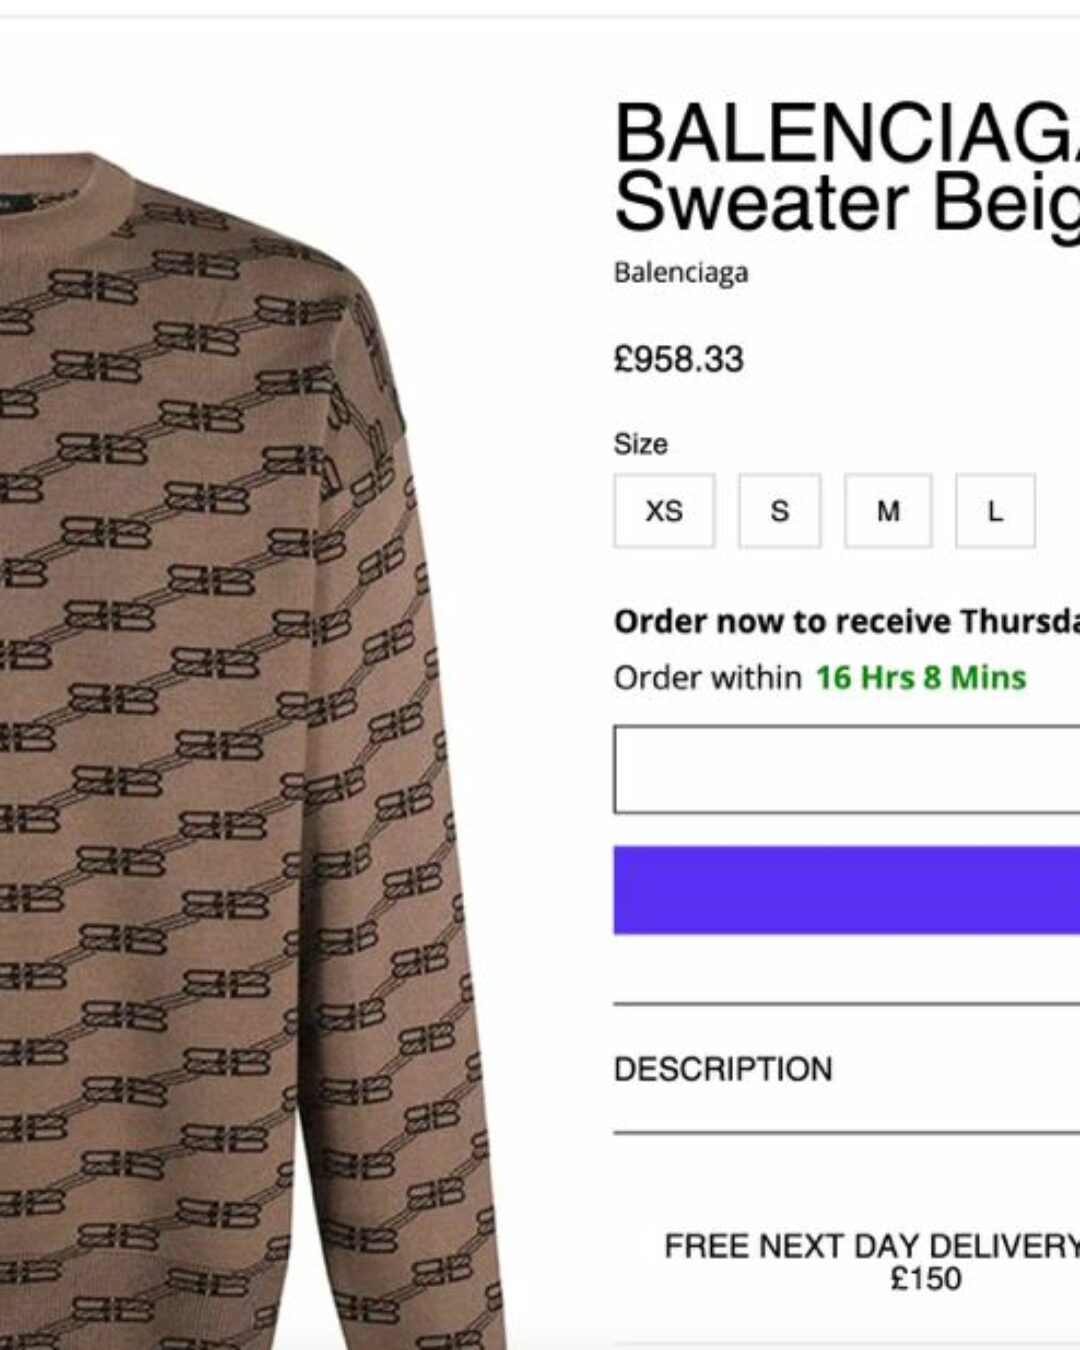Pick the M size box

(x=888, y=511)
